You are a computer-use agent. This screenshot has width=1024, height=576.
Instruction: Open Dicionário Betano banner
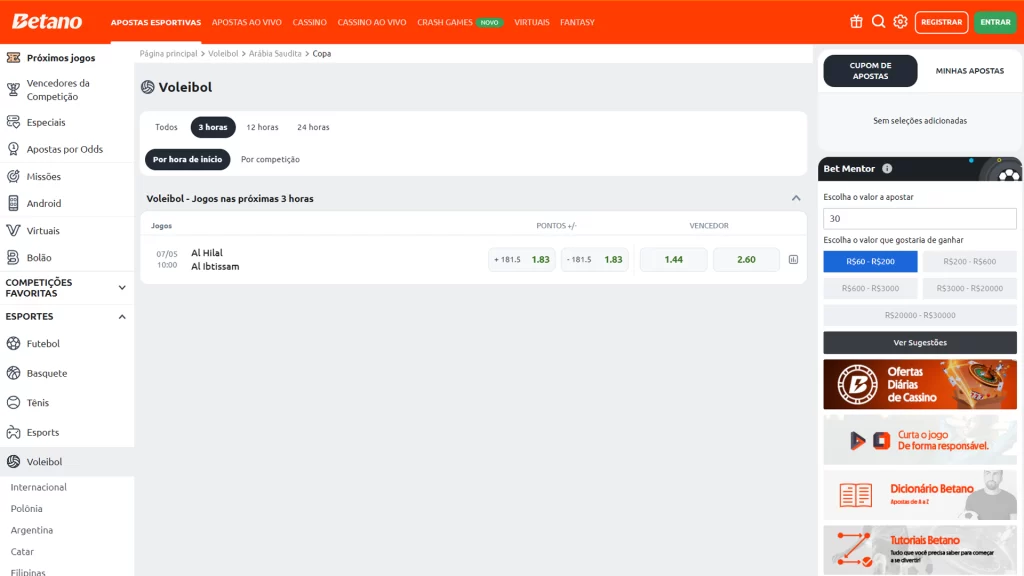920,495
